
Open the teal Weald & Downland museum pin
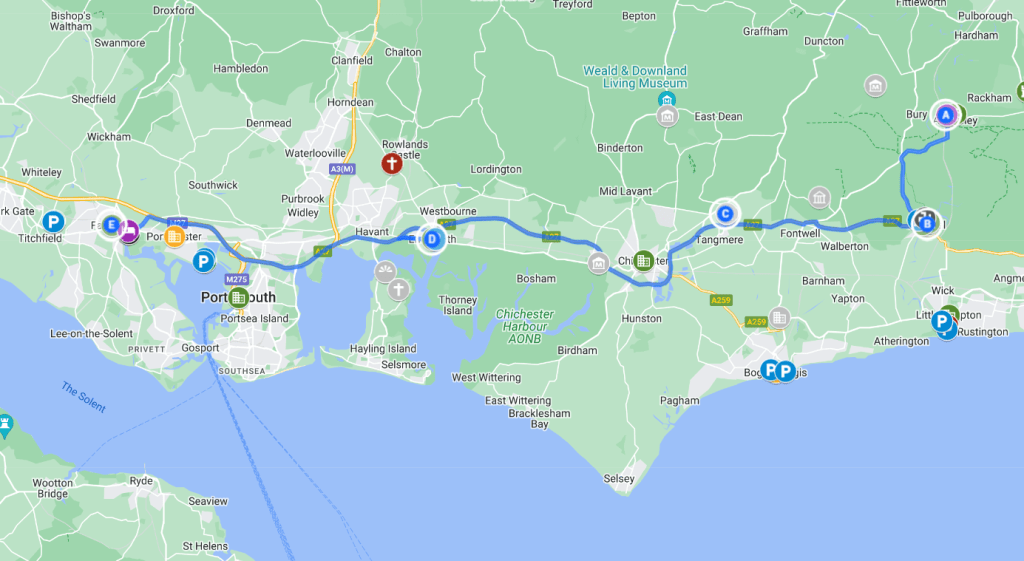click(666, 99)
